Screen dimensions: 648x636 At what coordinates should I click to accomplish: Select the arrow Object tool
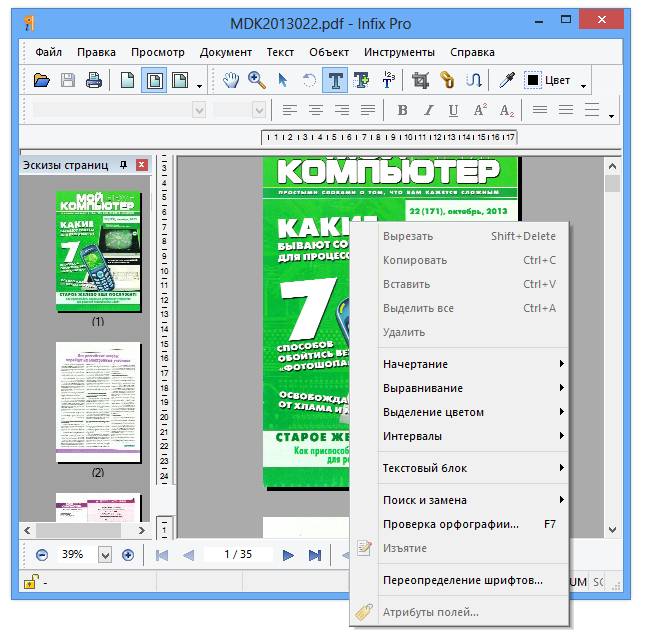[x=283, y=80]
